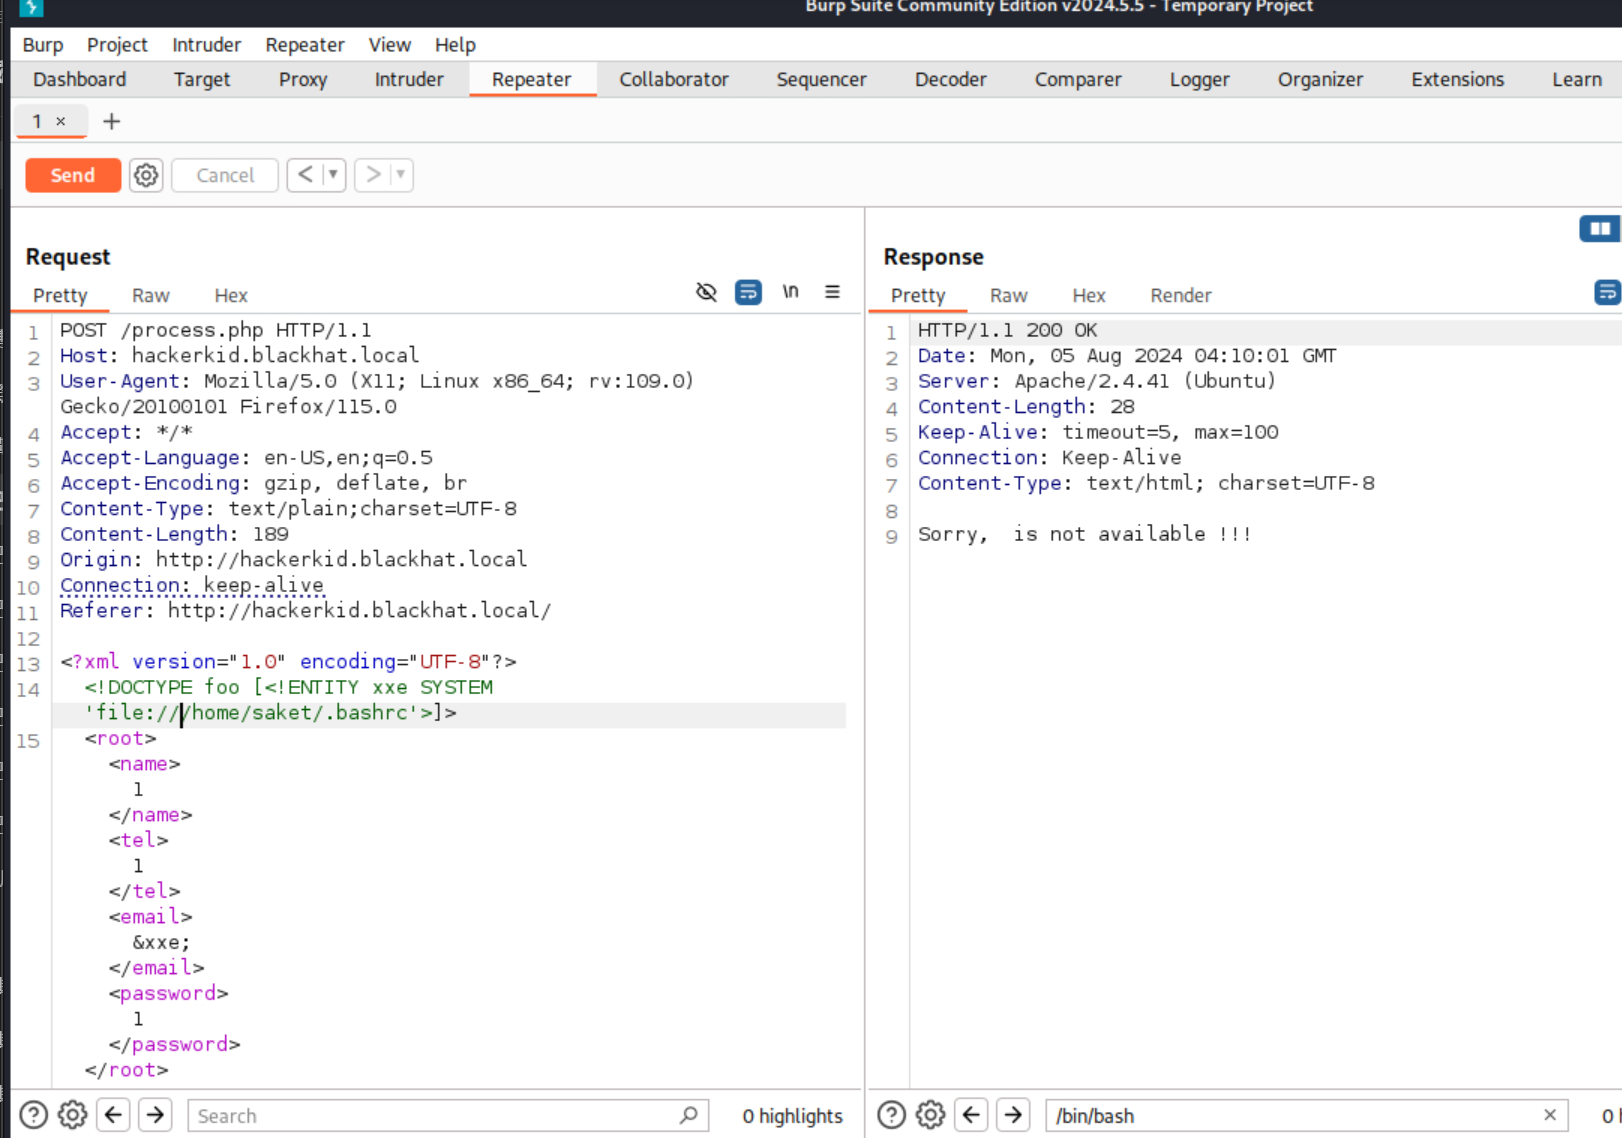Switch to the Learn tab
The height and width of the screenshot is (1138, 1622).
pos(1577,80)
